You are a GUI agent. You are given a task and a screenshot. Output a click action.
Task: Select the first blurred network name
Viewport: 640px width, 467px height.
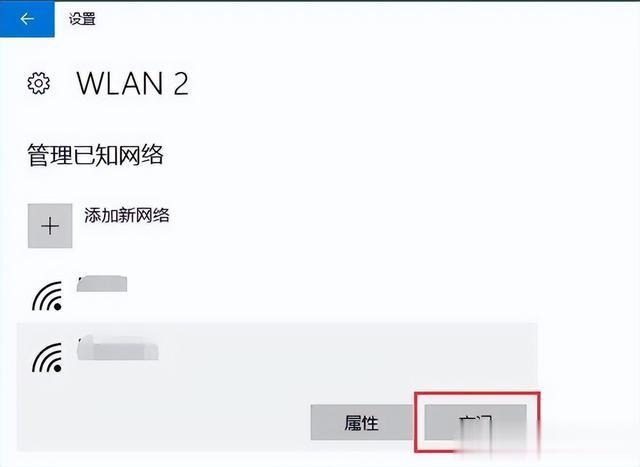(x=102, y=284)
